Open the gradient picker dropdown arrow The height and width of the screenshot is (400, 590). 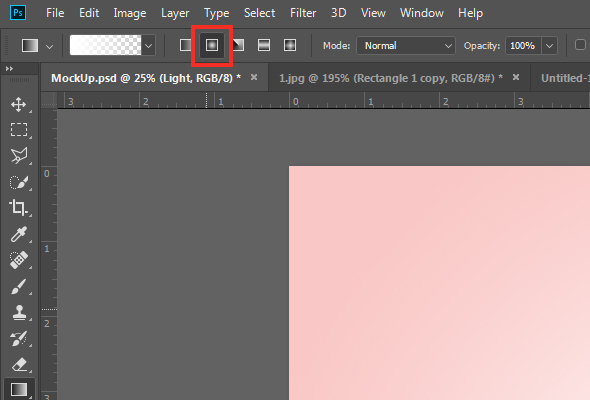coord(149,46)
